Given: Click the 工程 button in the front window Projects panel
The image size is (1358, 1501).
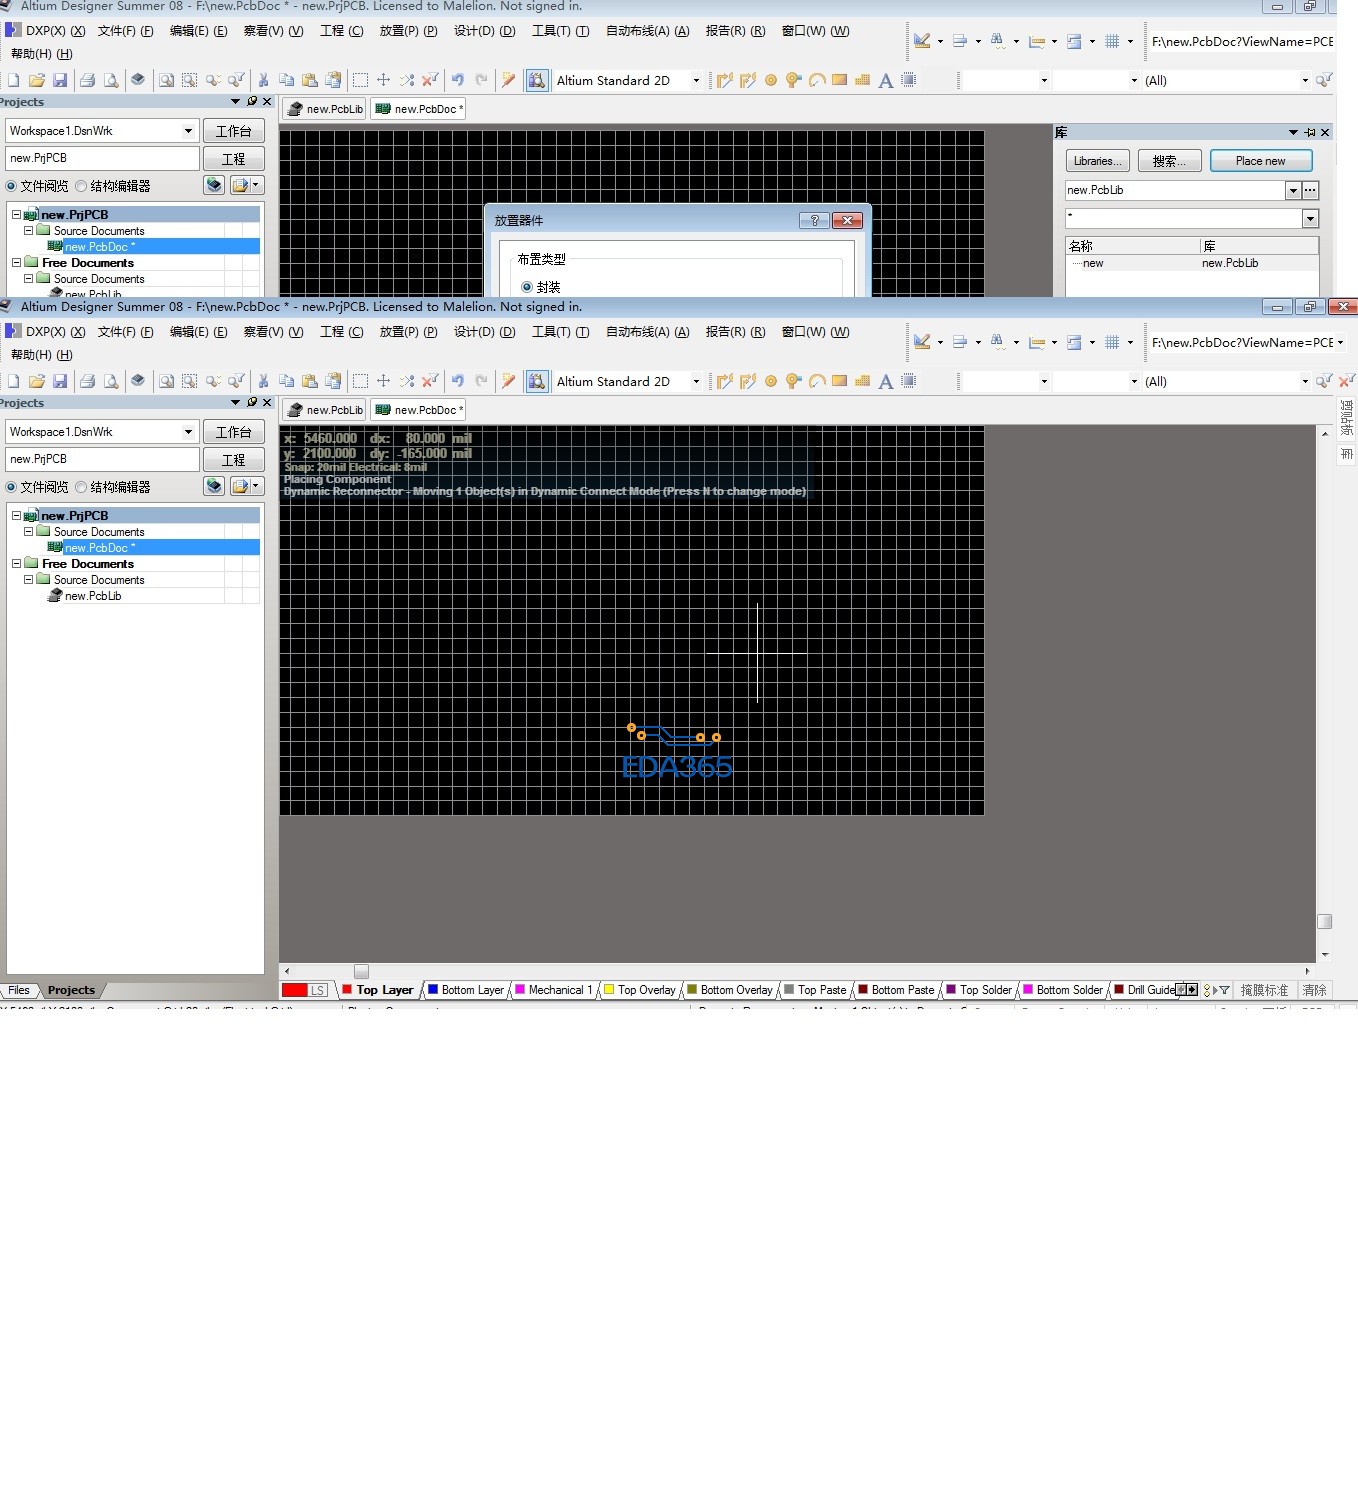Looking at the screenshot, I should 234,460.
